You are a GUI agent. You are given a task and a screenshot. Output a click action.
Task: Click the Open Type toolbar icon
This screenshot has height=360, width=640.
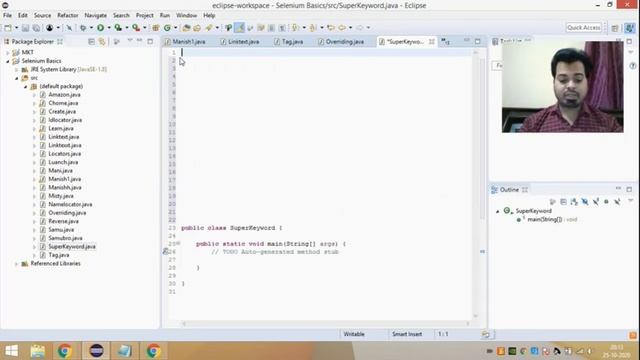tap(186, 28)
